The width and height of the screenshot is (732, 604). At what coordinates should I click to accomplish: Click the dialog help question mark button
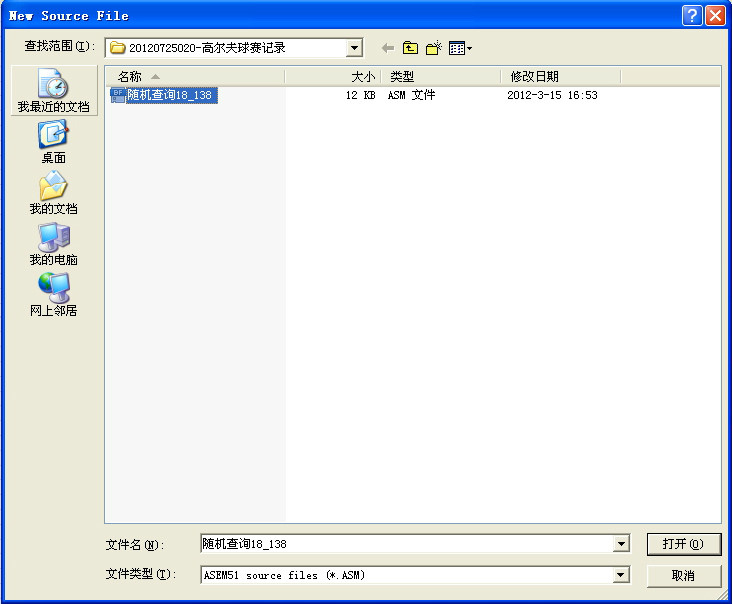(x=691, y=16)
